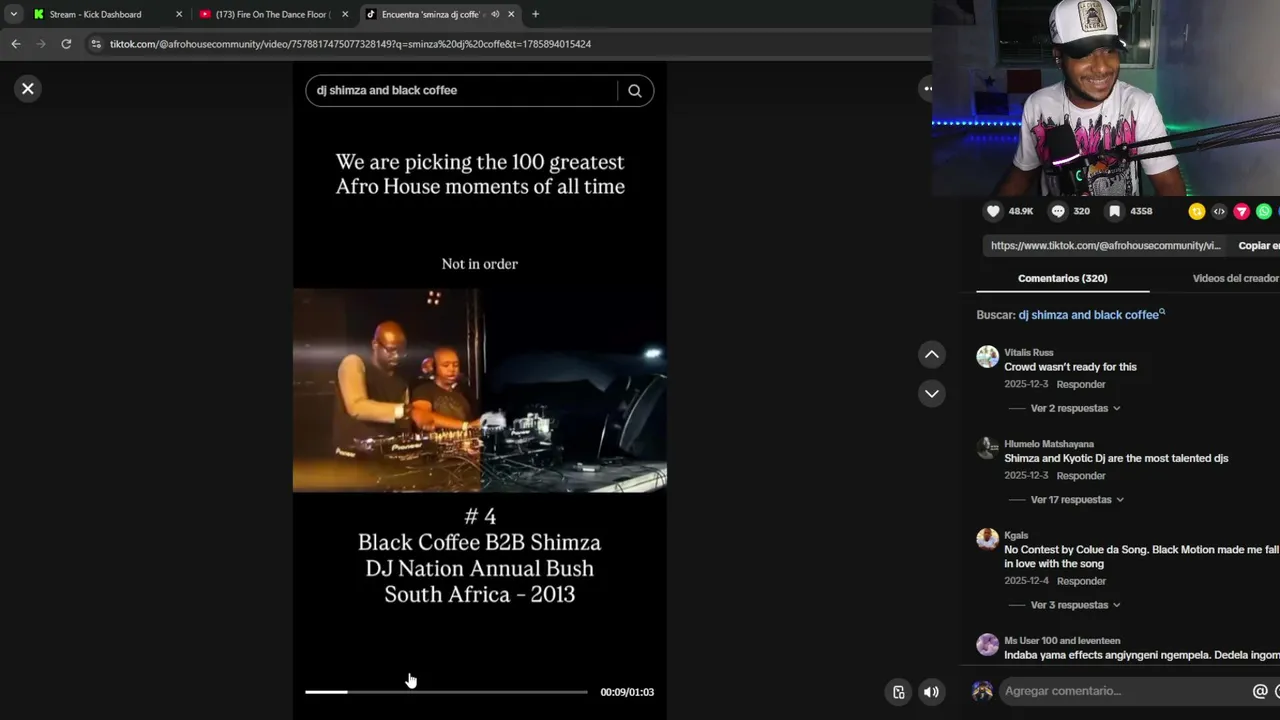The height and width of the screenshot is (720, 1280).
Task: Open the 'dj shimza and black coffee' search link
Action: point(1091,315)
